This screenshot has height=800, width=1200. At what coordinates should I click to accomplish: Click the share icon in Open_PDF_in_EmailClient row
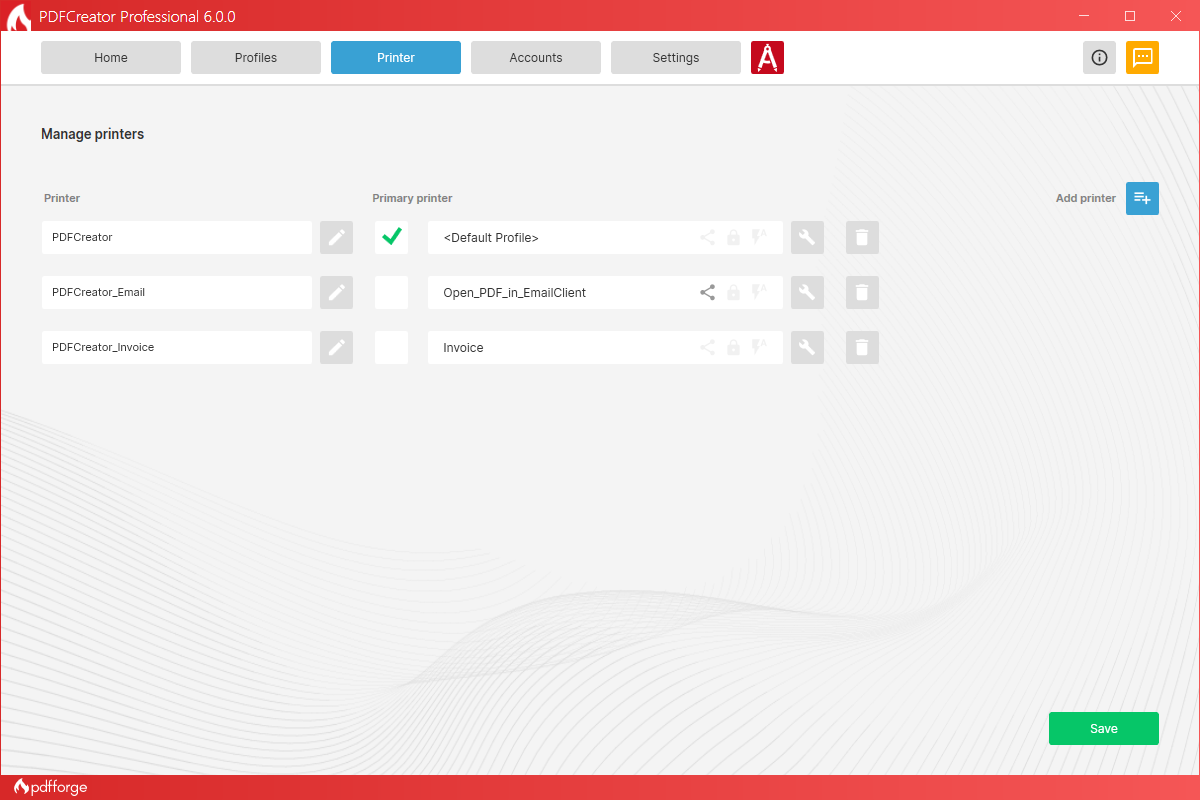[x=707, y=293]
